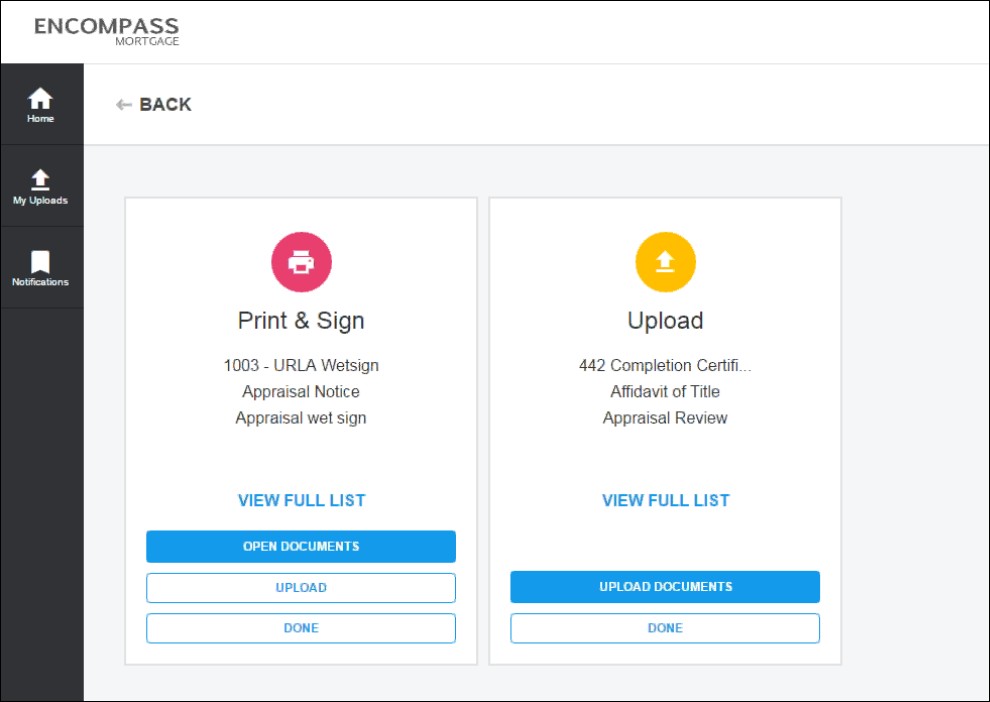Click the UPLOAD DOCUMENTS button

(665, 587)
